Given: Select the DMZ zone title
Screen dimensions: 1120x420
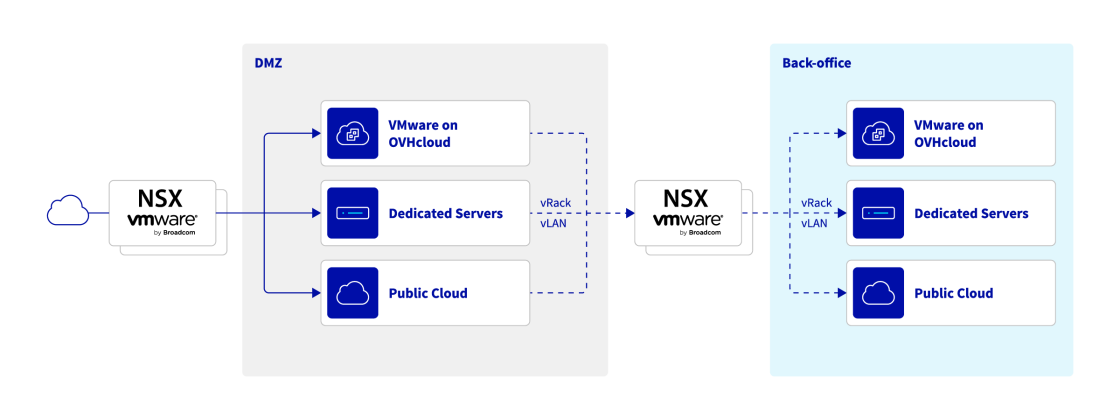Looking at the screenshot, I should (268, 63).
